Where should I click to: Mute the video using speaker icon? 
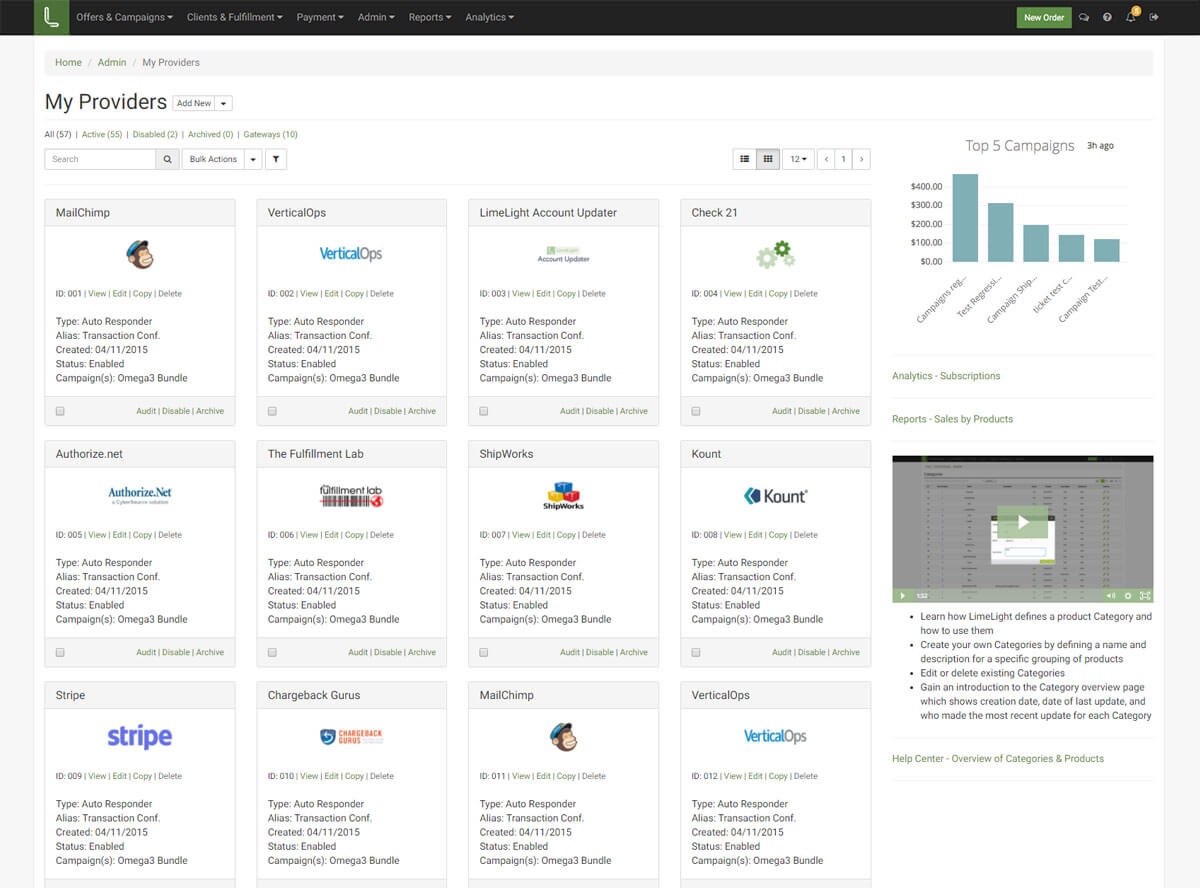(x=1110, y=596)
